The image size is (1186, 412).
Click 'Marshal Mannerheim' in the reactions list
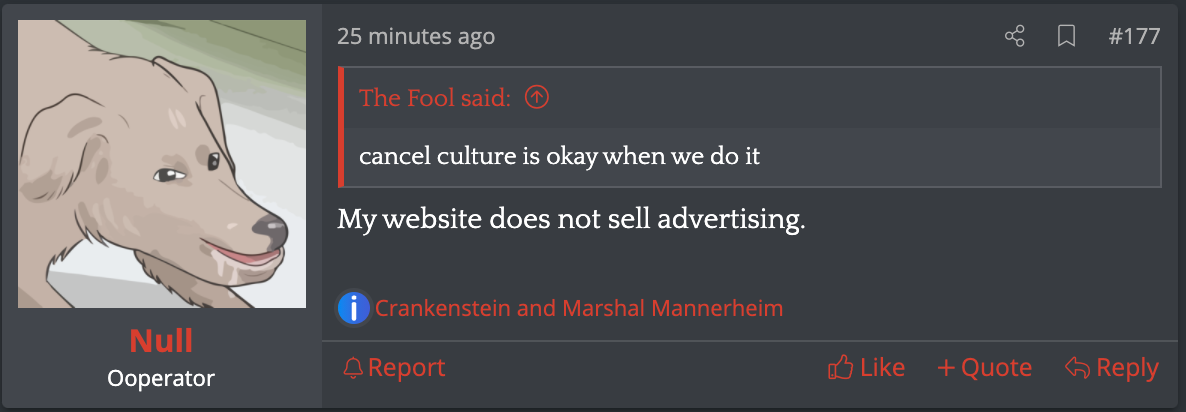673,308
